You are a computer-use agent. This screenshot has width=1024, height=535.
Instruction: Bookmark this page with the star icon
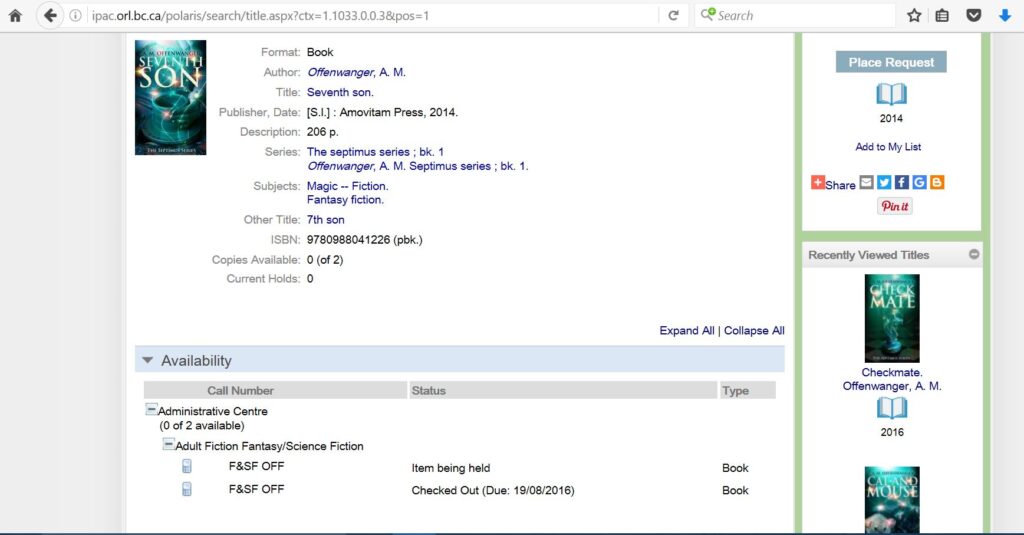tap(914, 15)
